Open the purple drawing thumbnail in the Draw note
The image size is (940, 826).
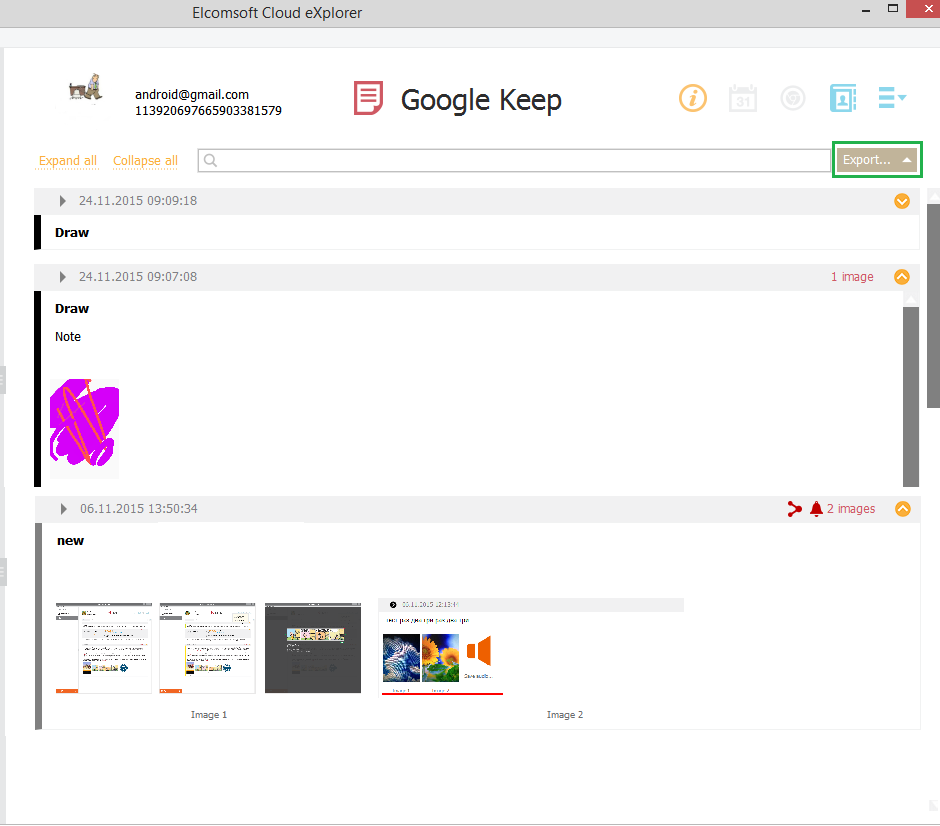click(x=83, y=426)
